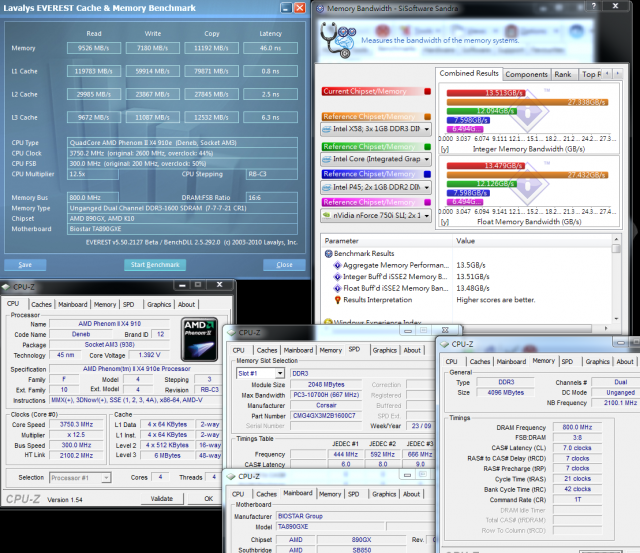The width and height of the screenshot is (640, 553).
Task: Click Sandra tab scroll left arrow
Action: point(607,73)
